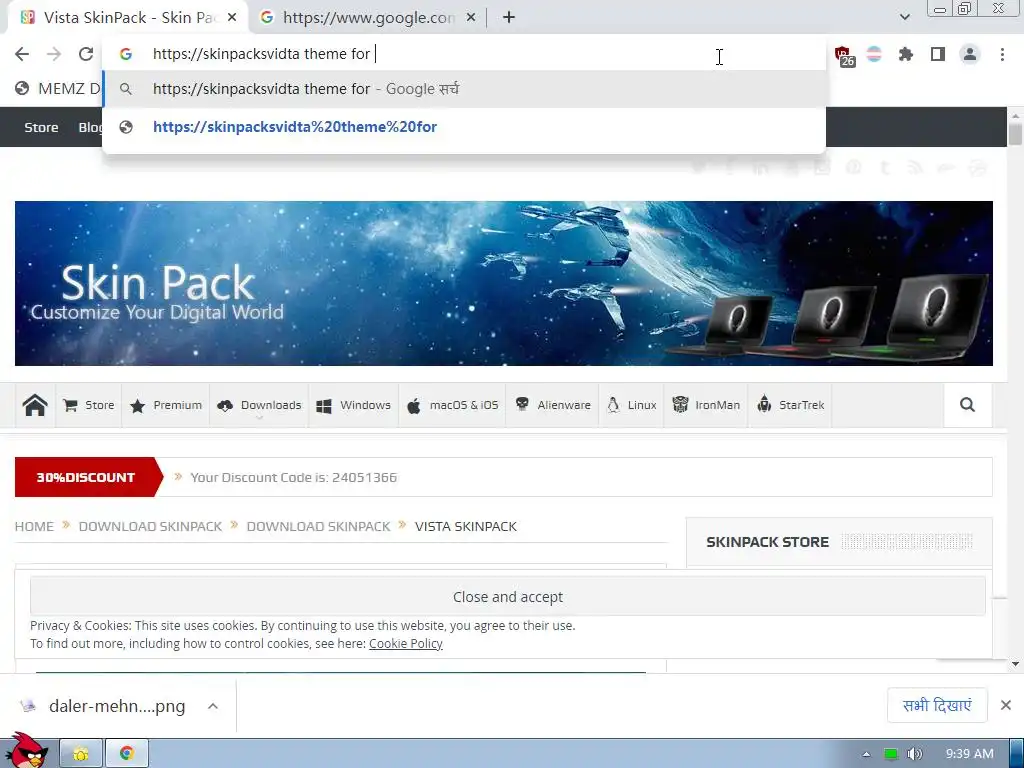Open the StarTrek nav category
The width and height of the screenshot is (1024, 768).
[790, 406]
